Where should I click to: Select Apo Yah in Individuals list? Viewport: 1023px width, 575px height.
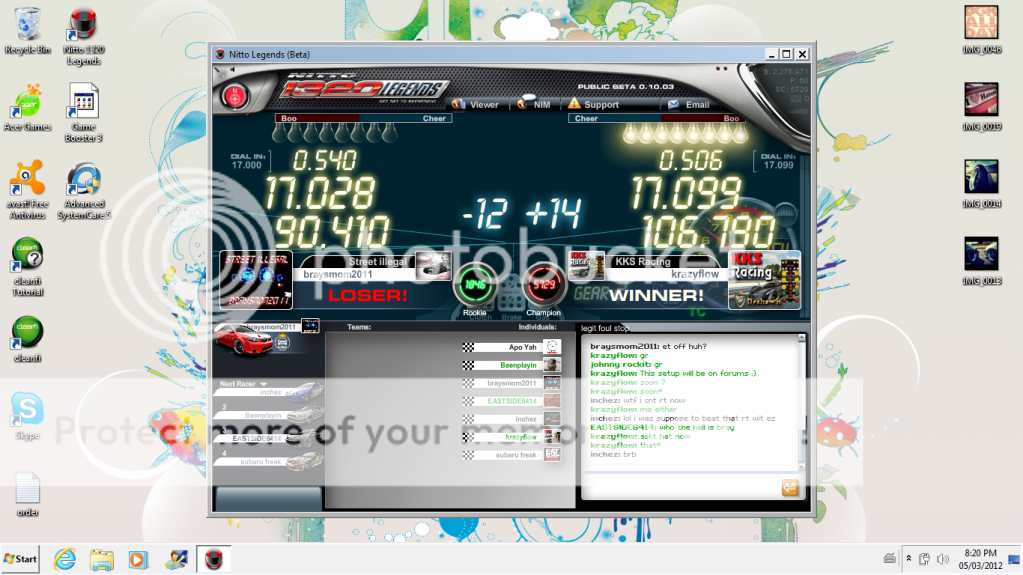click(x=523, y=347)
